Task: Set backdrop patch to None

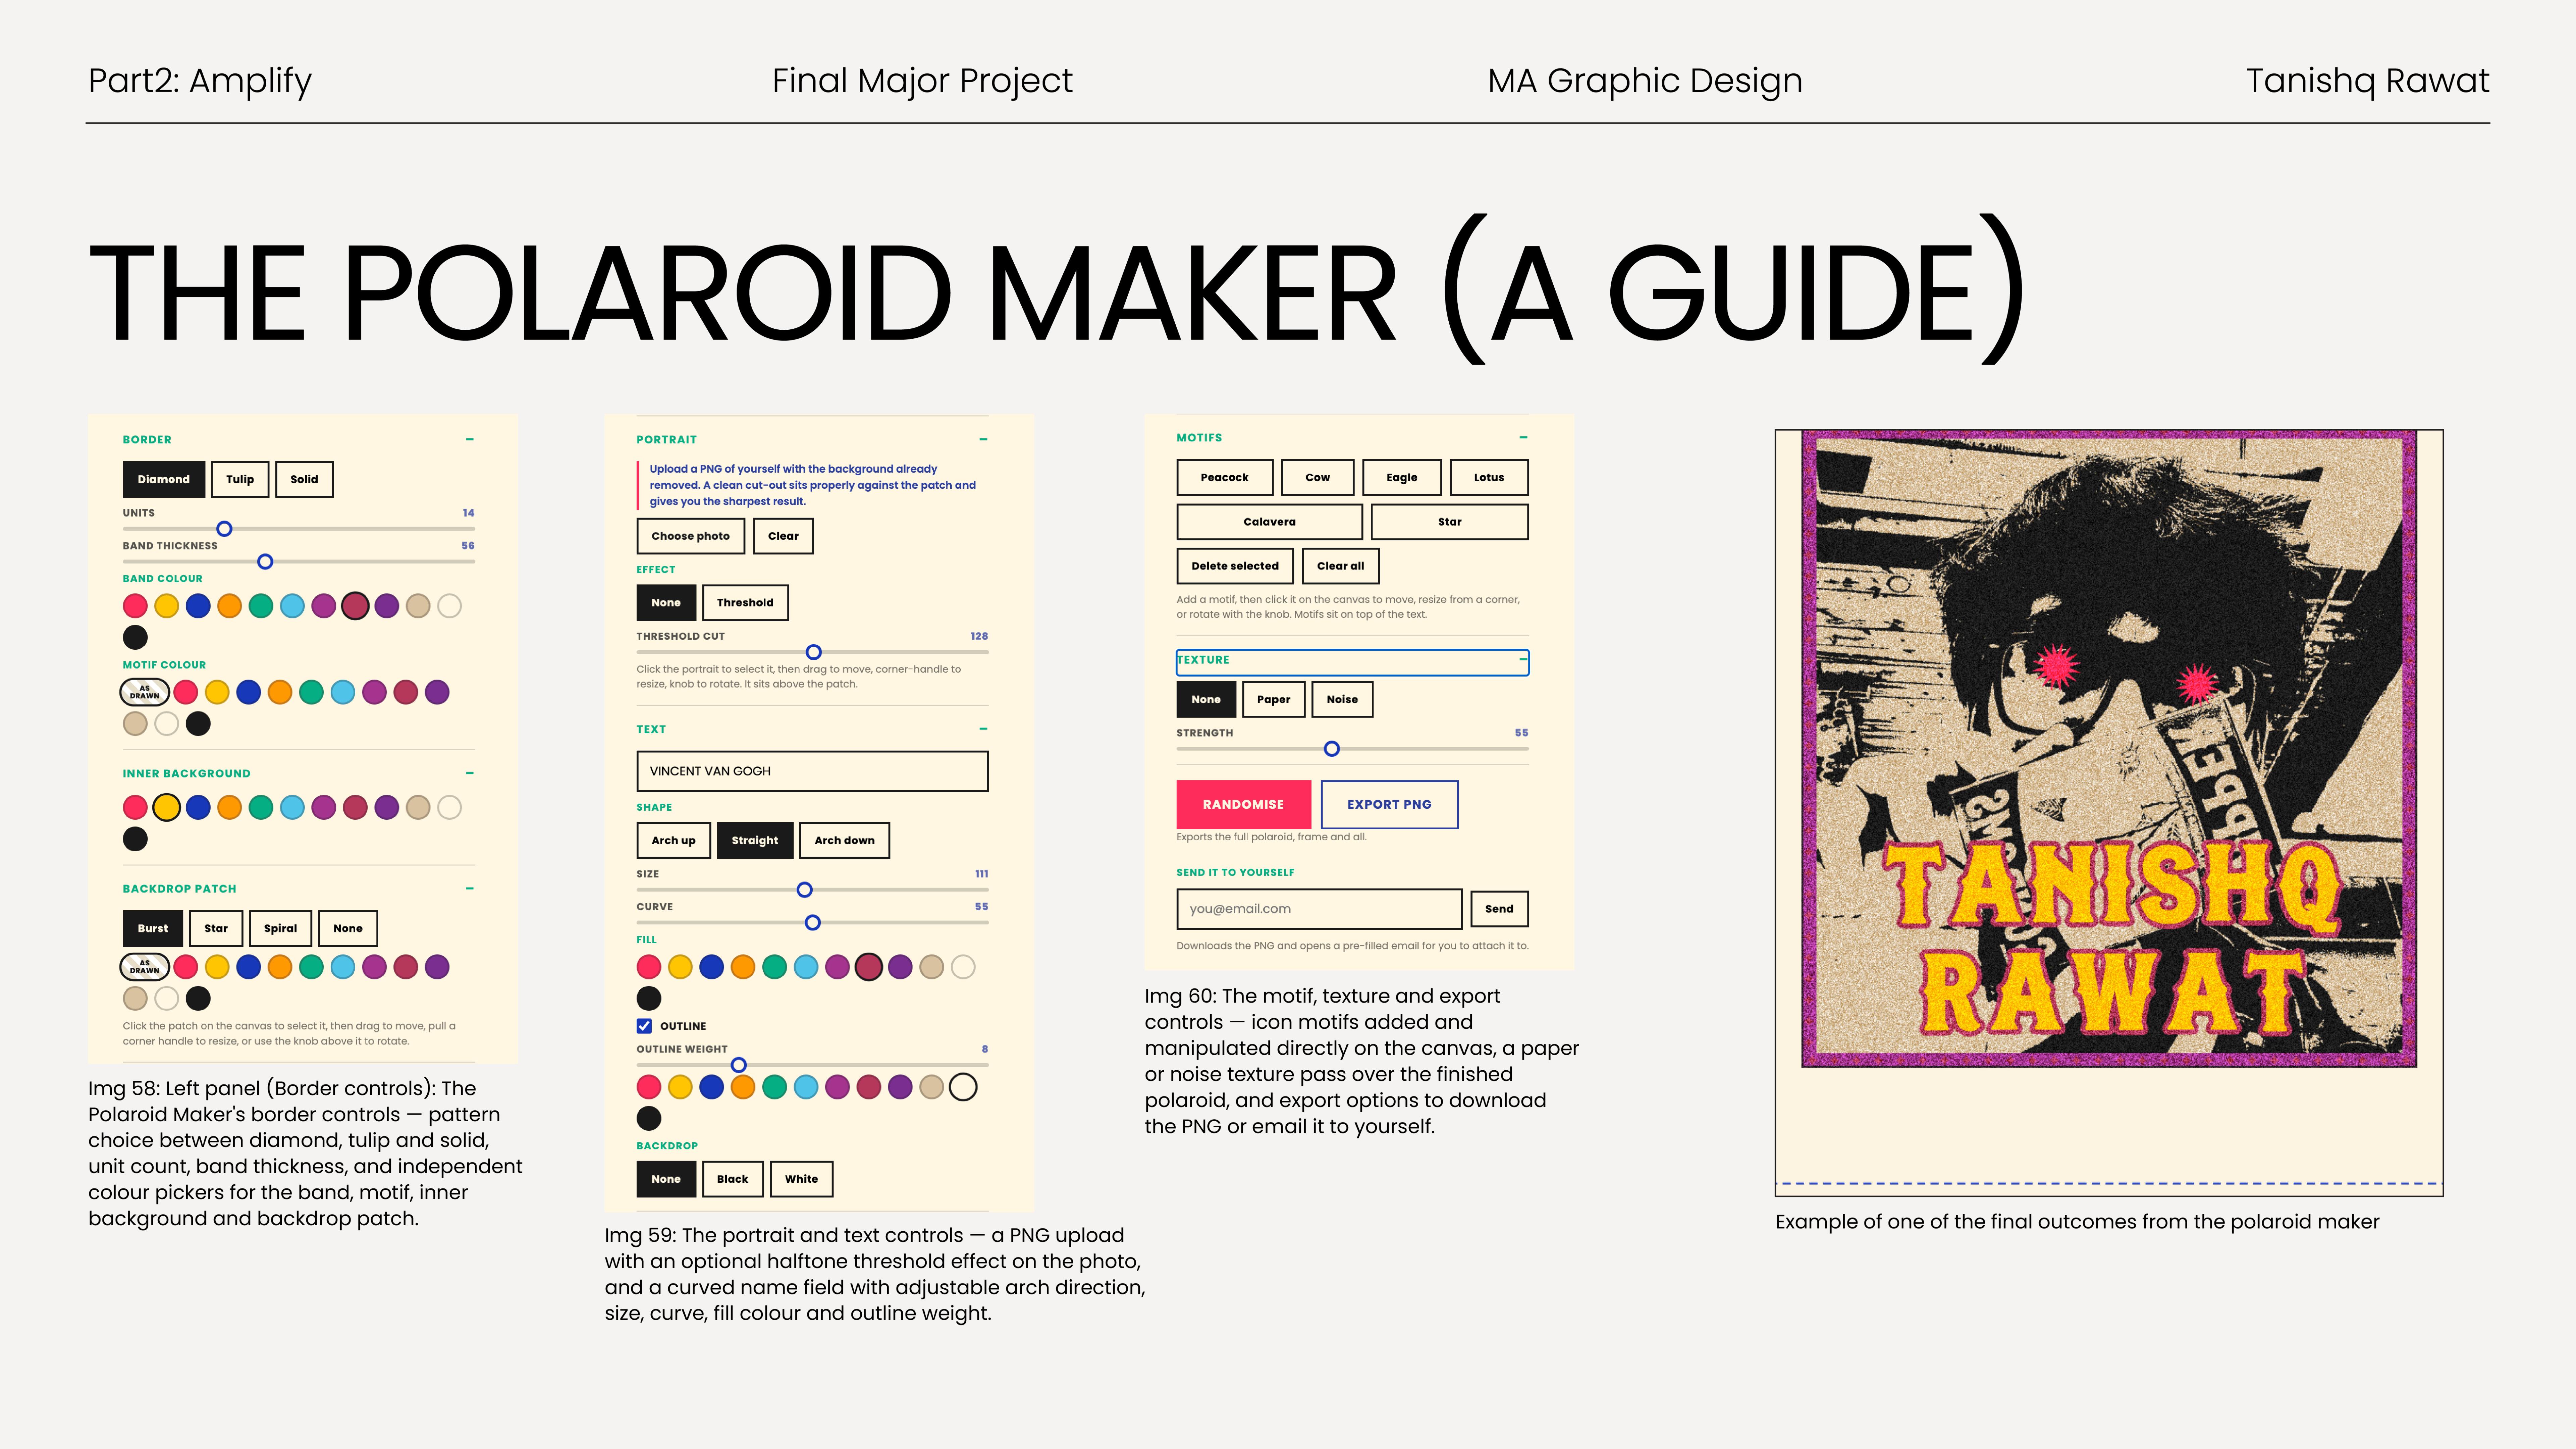Action: 348,928
